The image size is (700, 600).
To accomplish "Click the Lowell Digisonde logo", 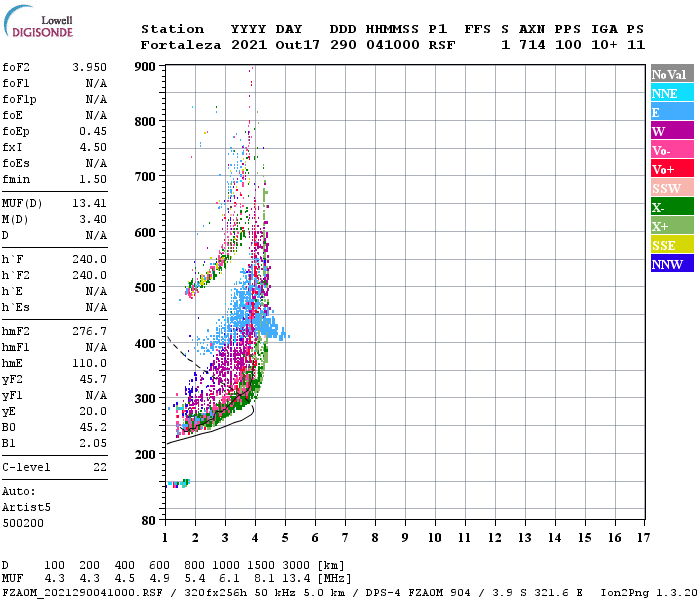I will click(38, 21).
